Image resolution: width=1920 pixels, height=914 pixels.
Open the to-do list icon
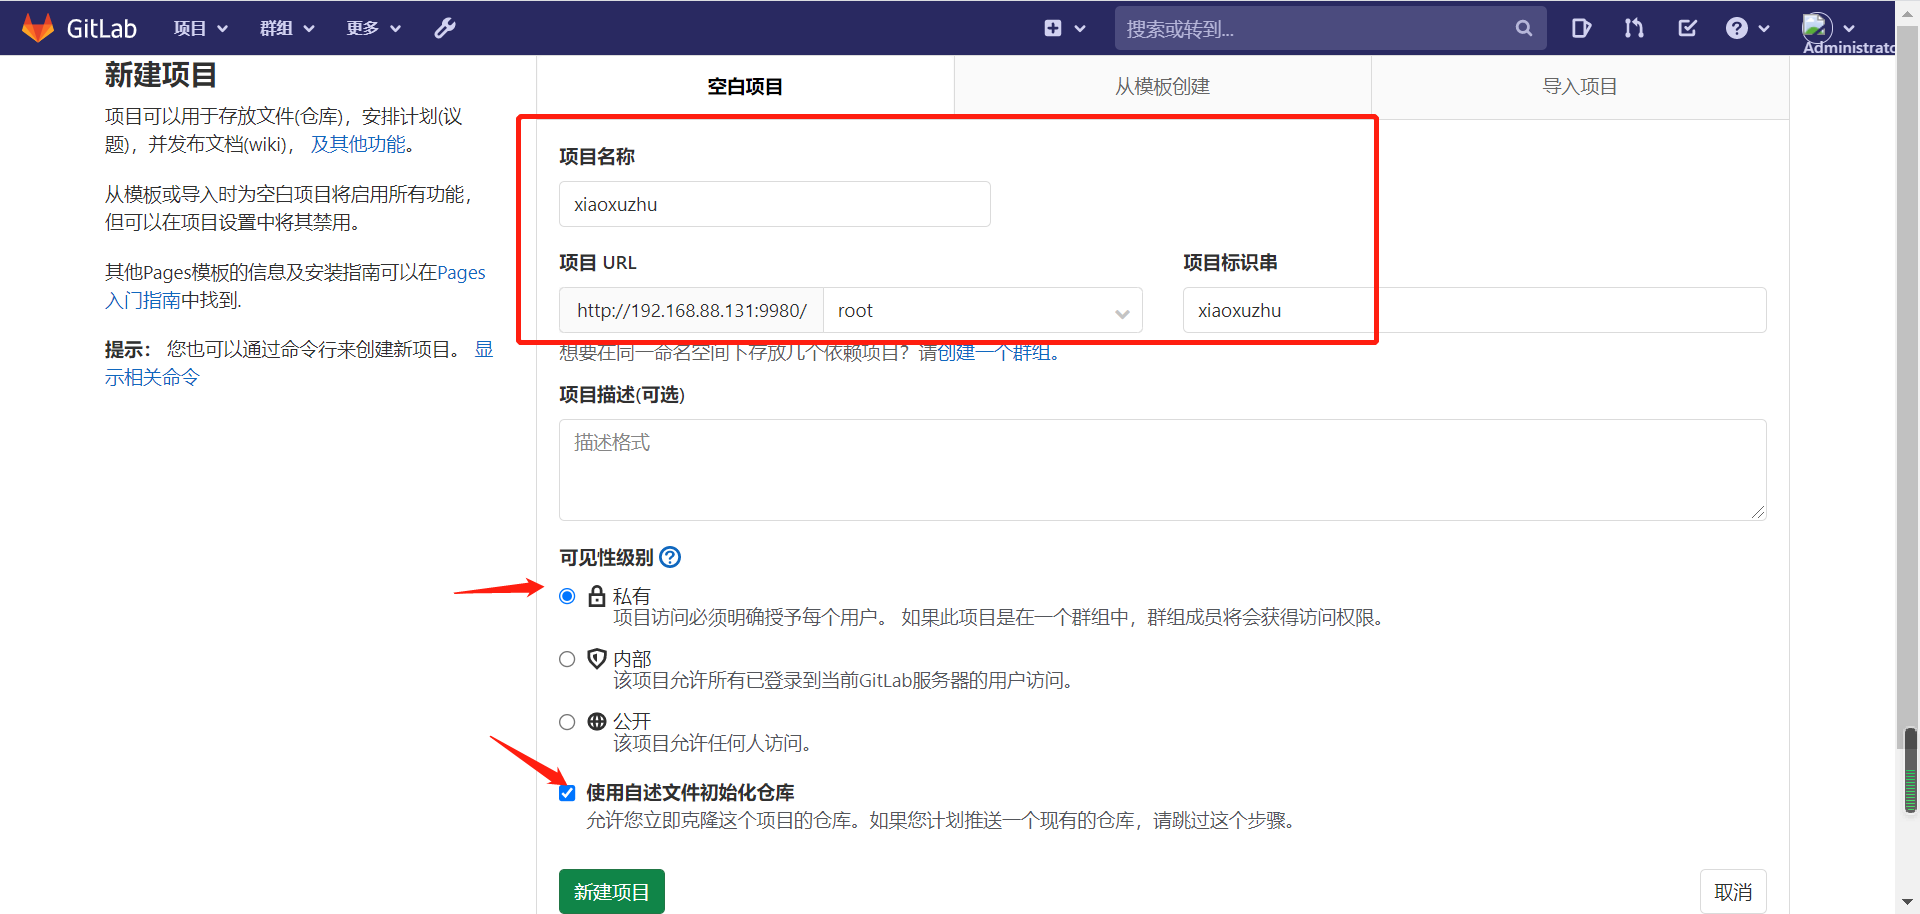tap(1687, 28)
